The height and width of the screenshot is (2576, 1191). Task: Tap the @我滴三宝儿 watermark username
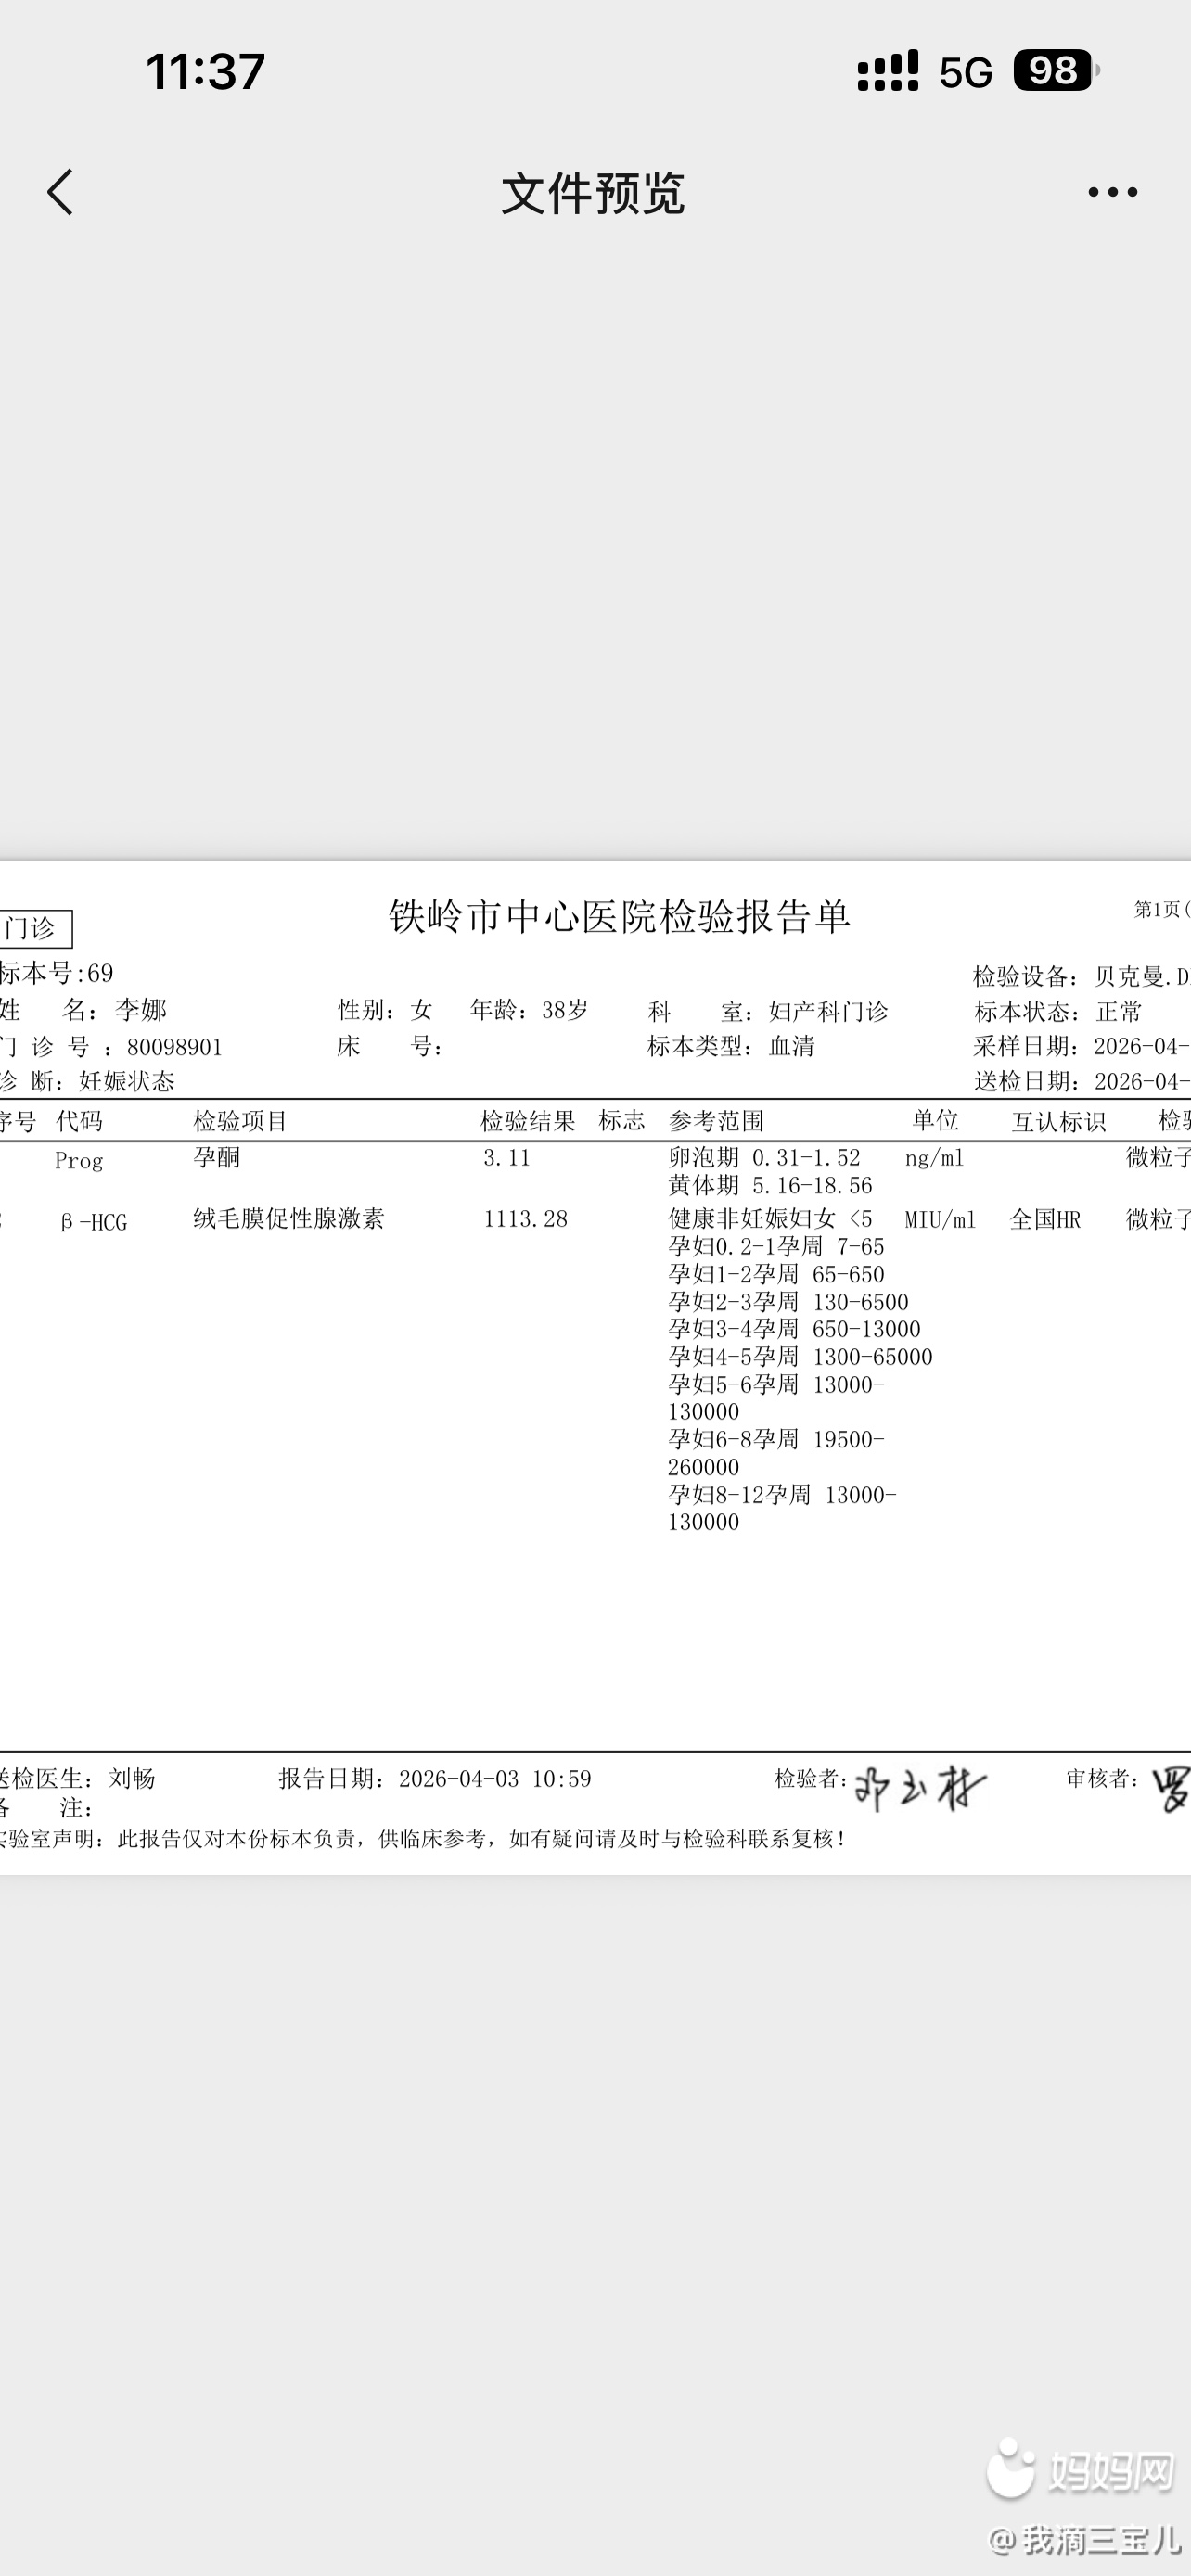(x=1085, y=2539)
